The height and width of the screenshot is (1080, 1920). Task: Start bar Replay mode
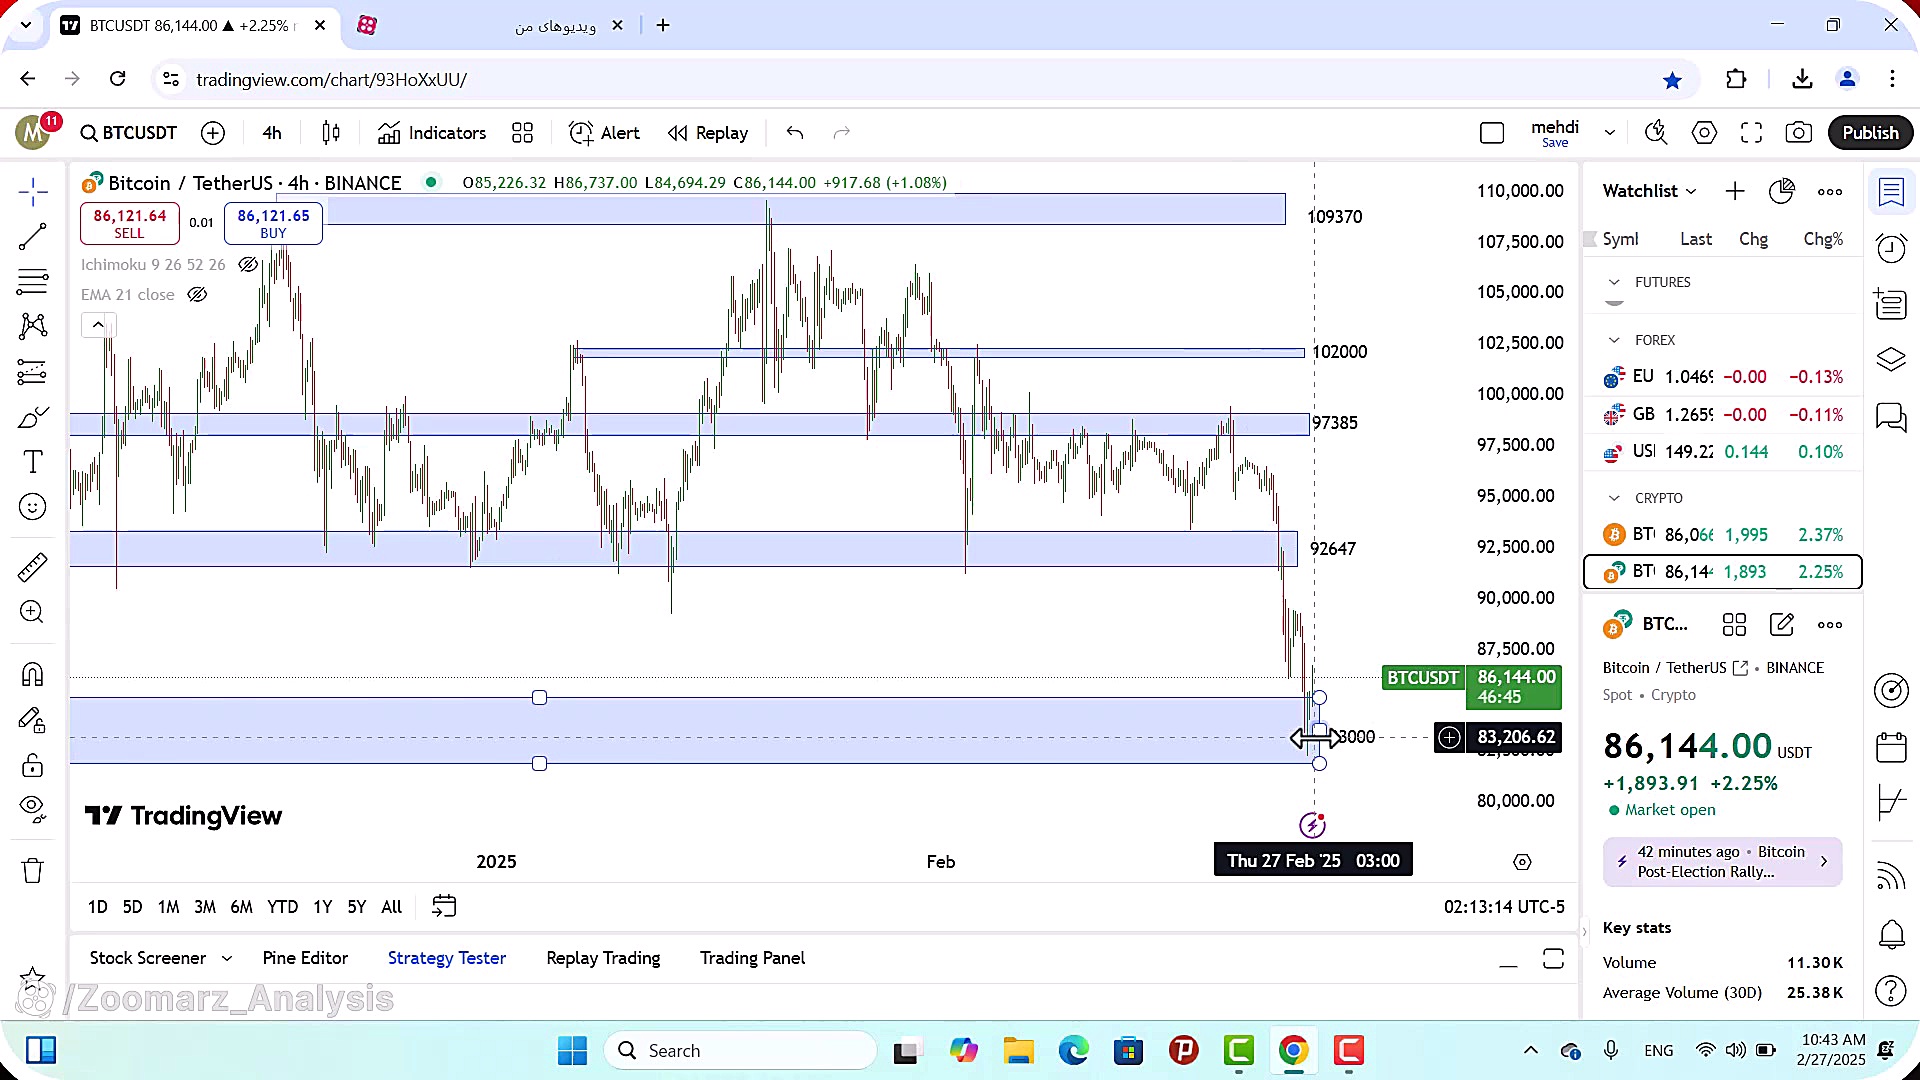708,133
